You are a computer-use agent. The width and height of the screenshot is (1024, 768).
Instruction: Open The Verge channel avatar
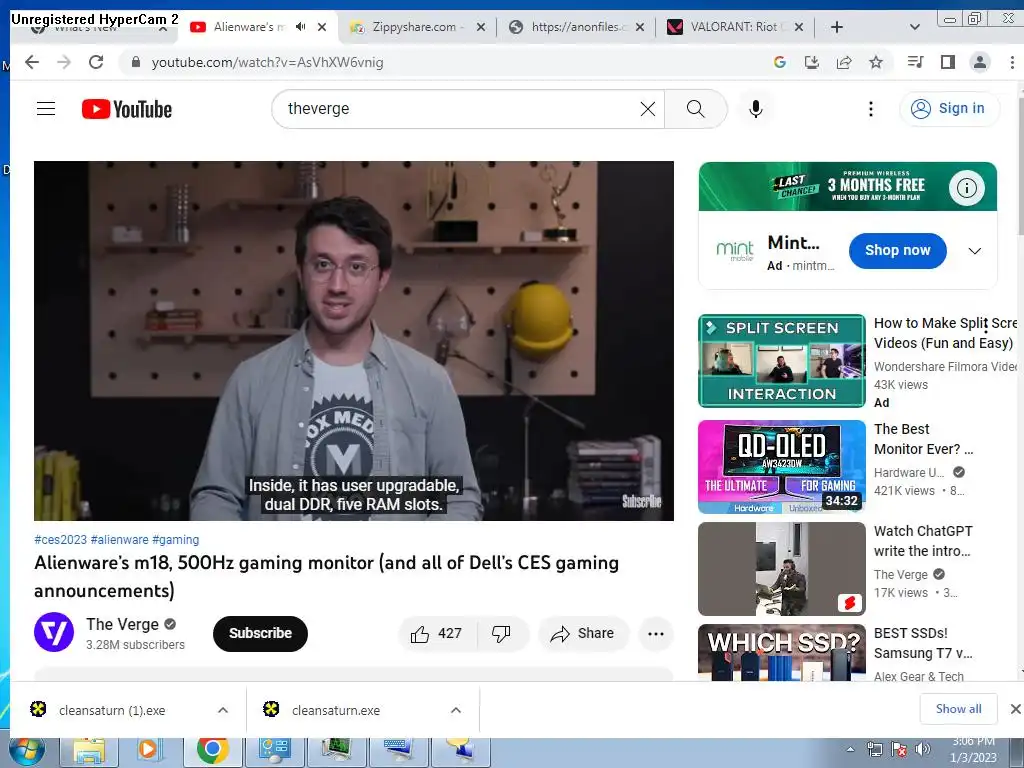pyautogui.click(x=54, y=632)
